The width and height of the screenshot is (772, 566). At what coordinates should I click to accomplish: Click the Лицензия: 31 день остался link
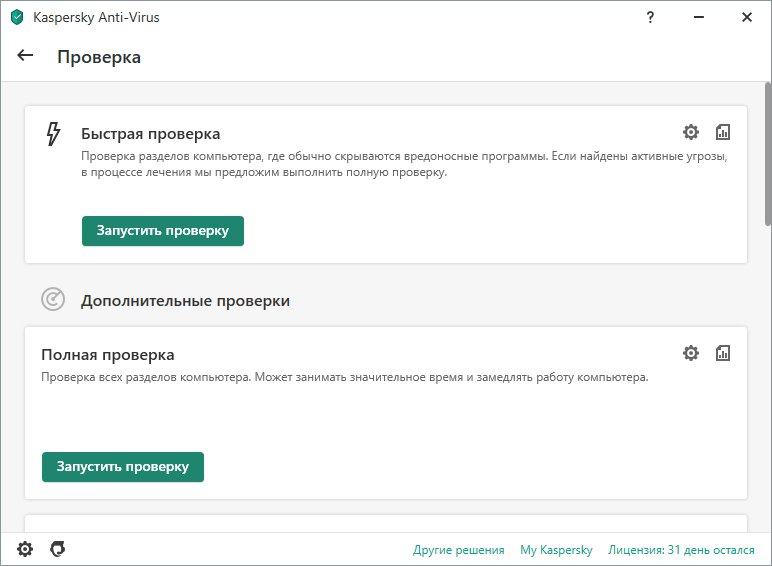coord(680,550)
